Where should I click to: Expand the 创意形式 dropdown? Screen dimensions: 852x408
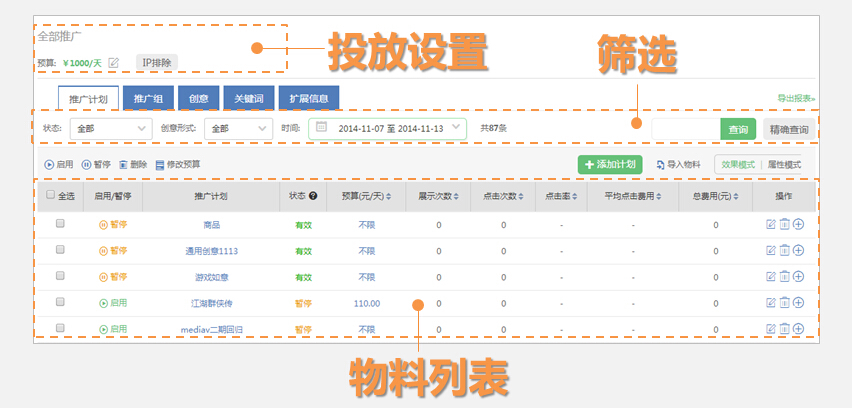pyautogui.click(x=238, y=128)
